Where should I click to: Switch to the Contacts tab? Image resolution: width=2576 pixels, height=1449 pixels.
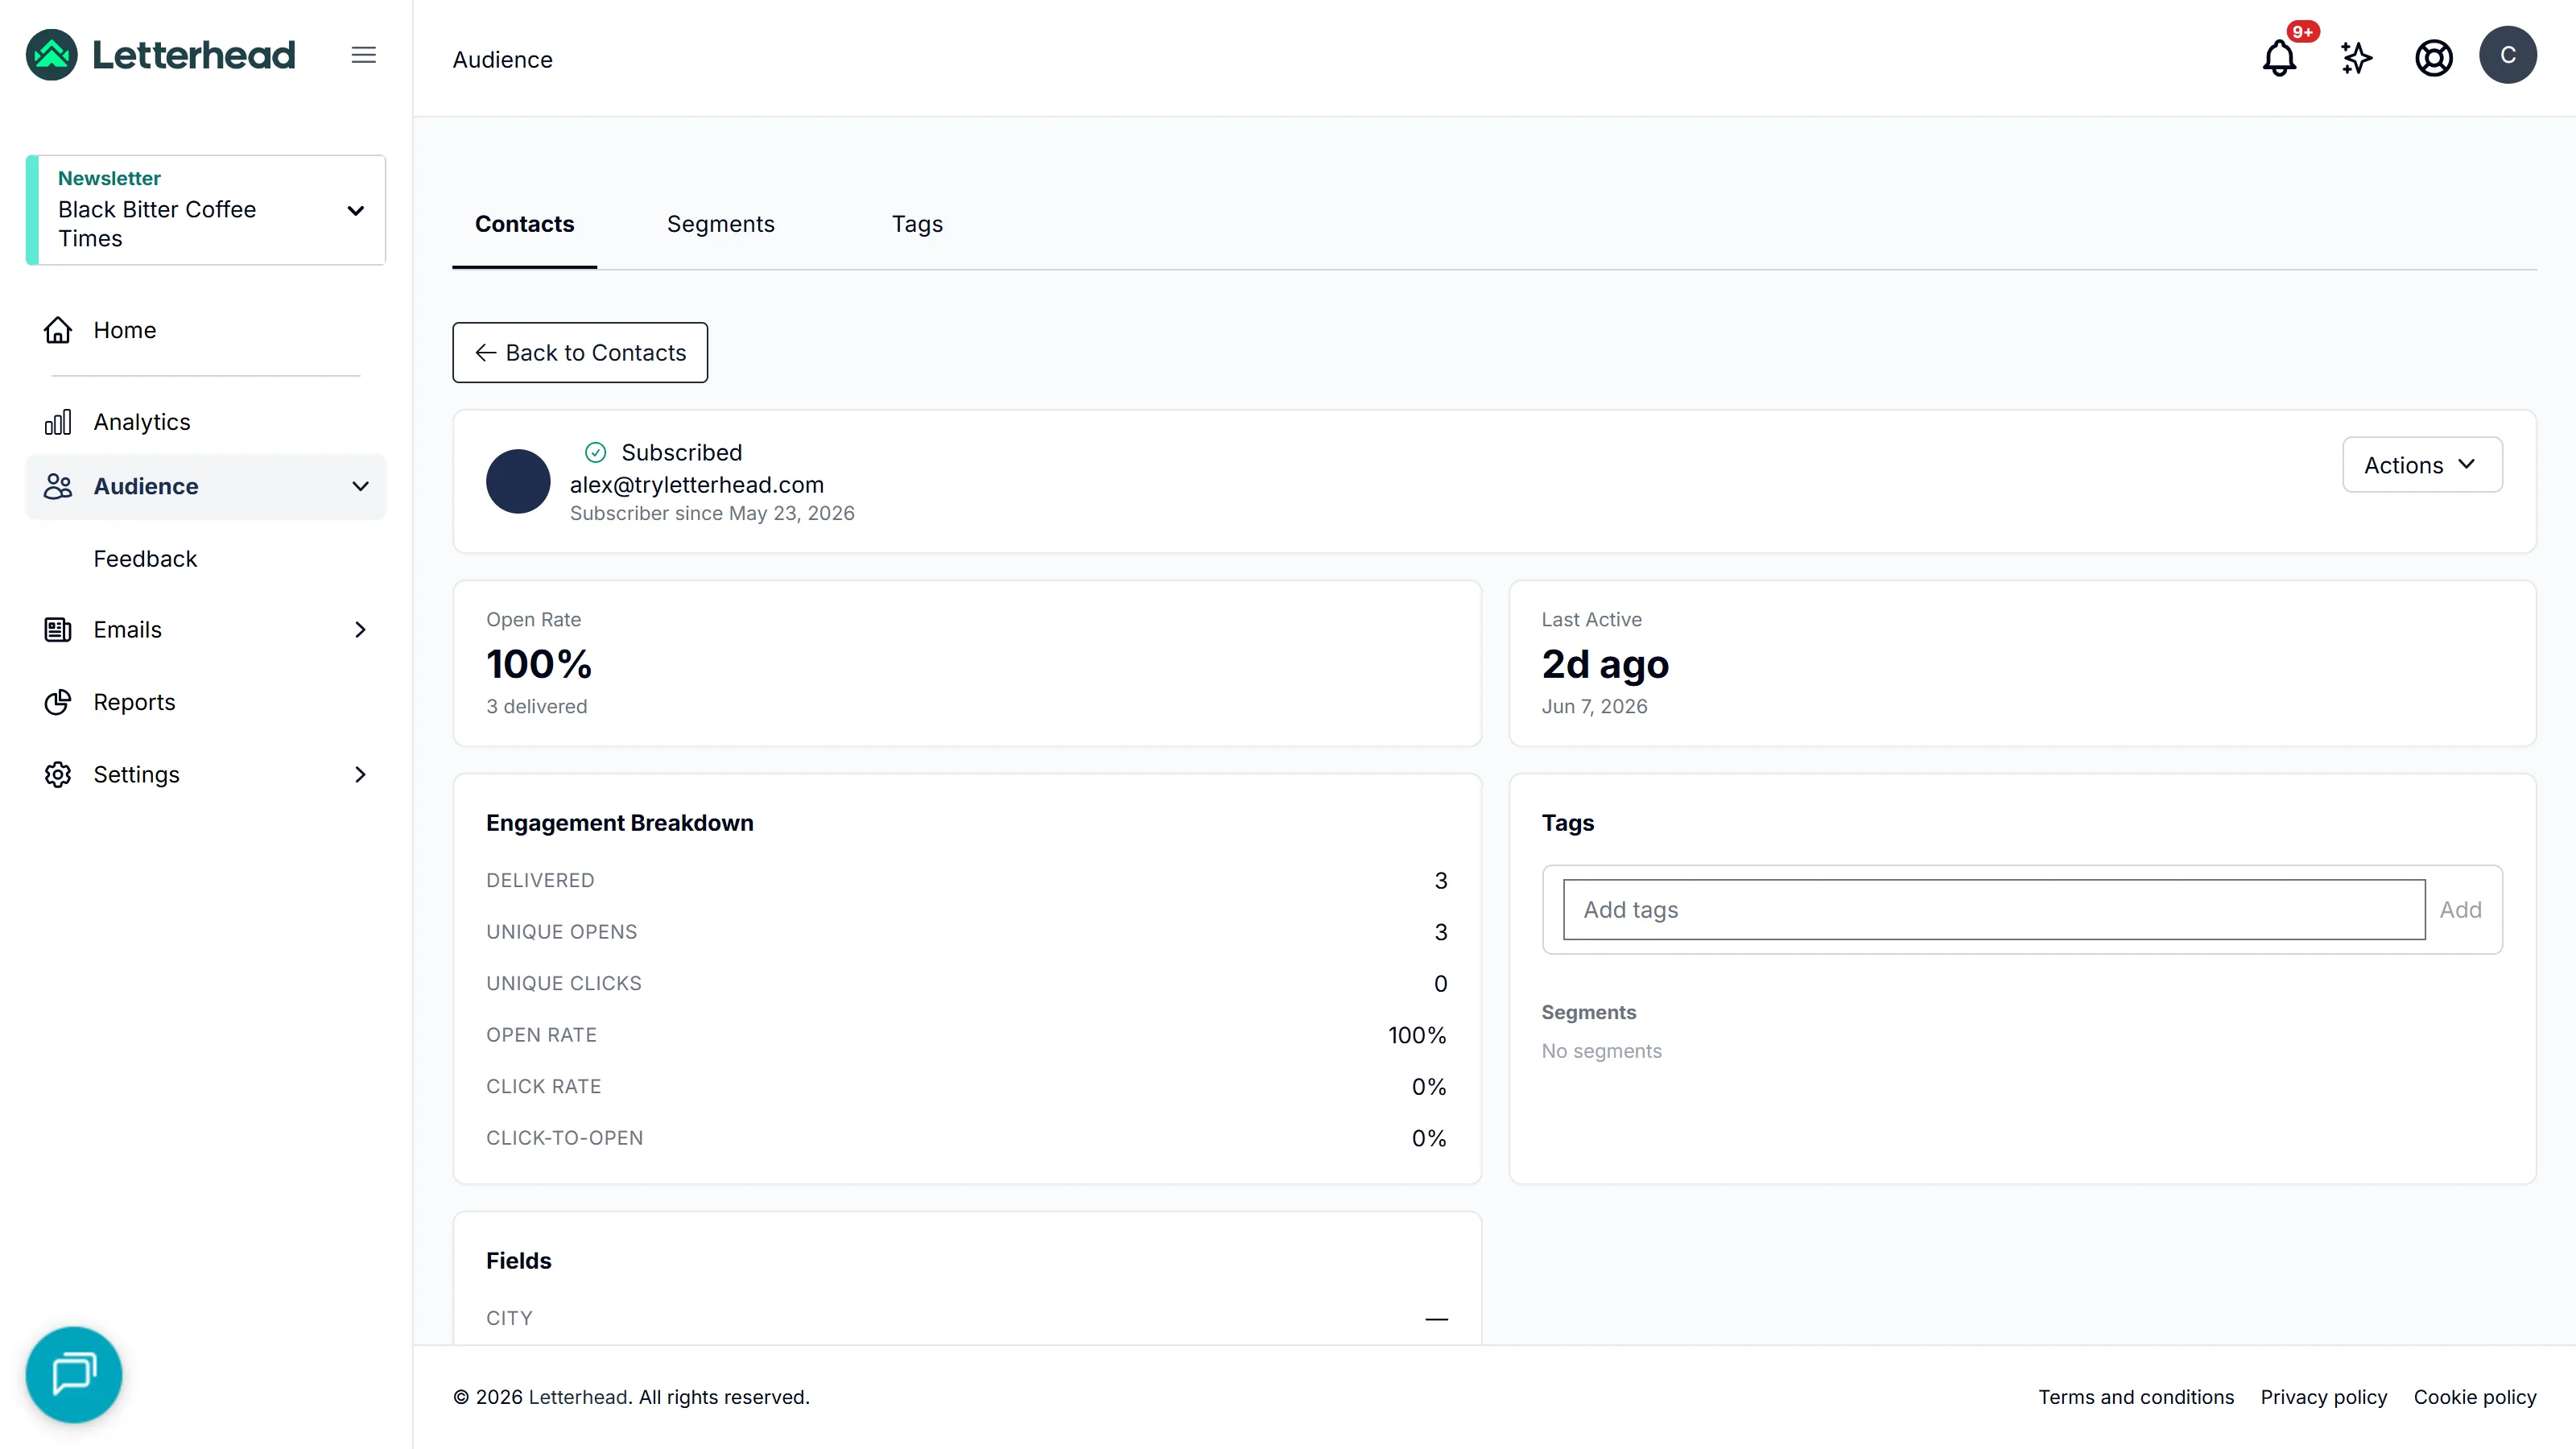[x=524, y=224]
